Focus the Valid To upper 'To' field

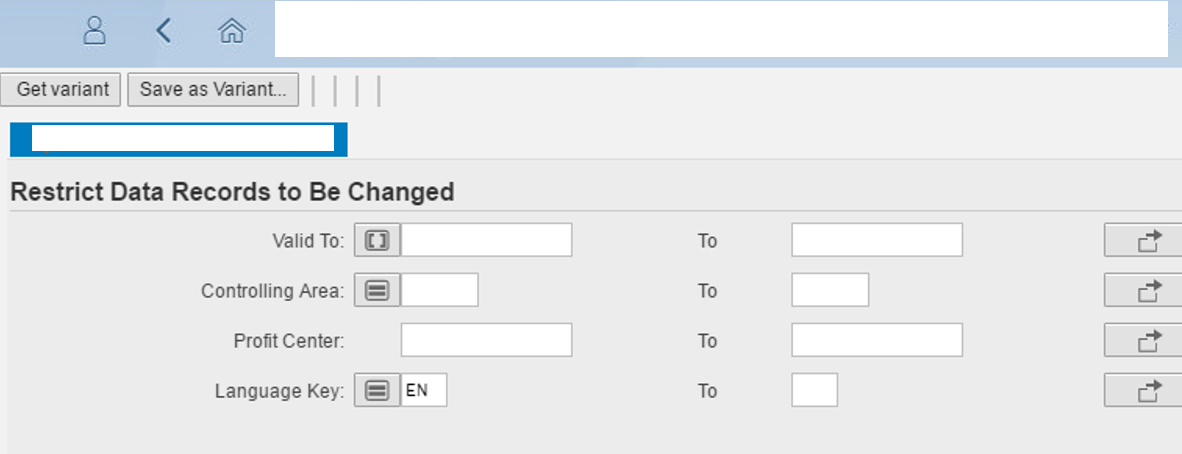click(877, 240)
